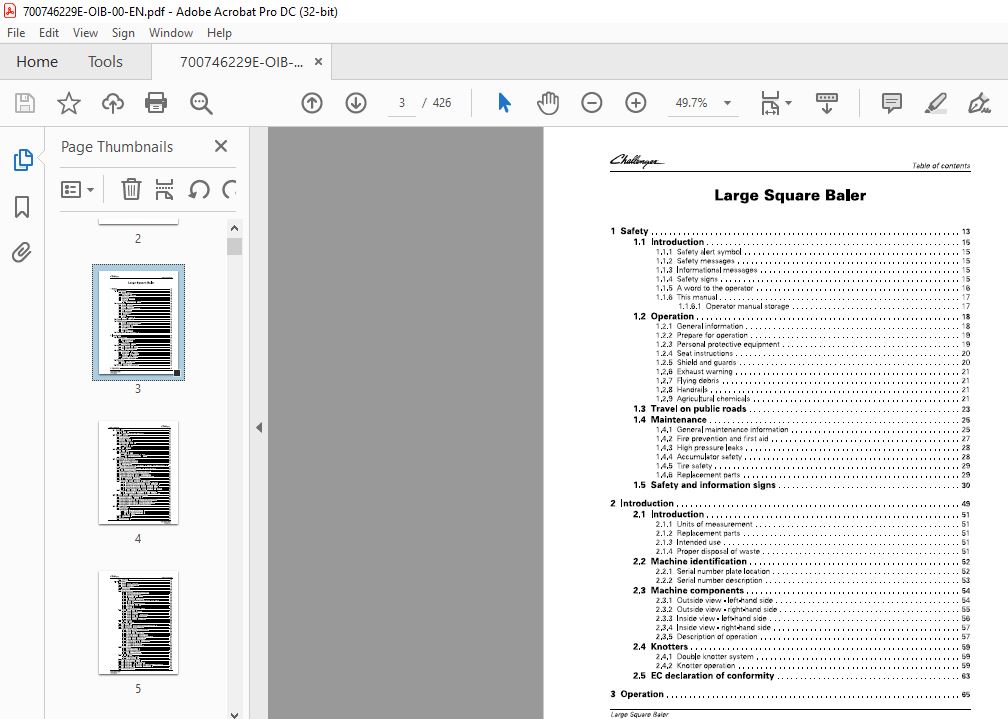
Task: Choose the Selection arrow tool
Action: [505, 103]
